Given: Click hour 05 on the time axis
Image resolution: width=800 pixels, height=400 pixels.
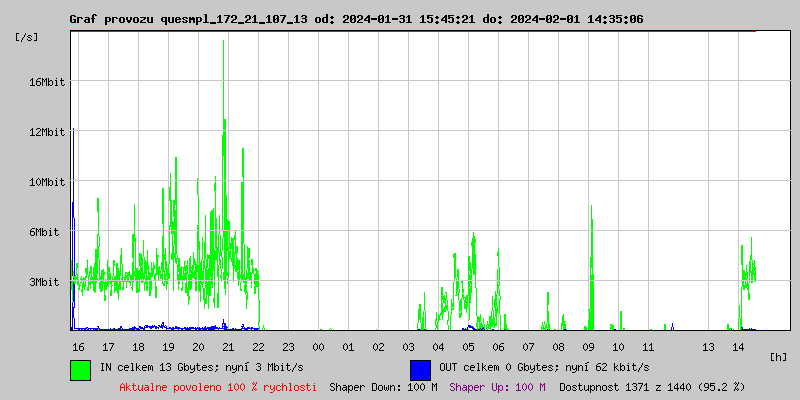Looking at the screenshot, I should (468, 347).
